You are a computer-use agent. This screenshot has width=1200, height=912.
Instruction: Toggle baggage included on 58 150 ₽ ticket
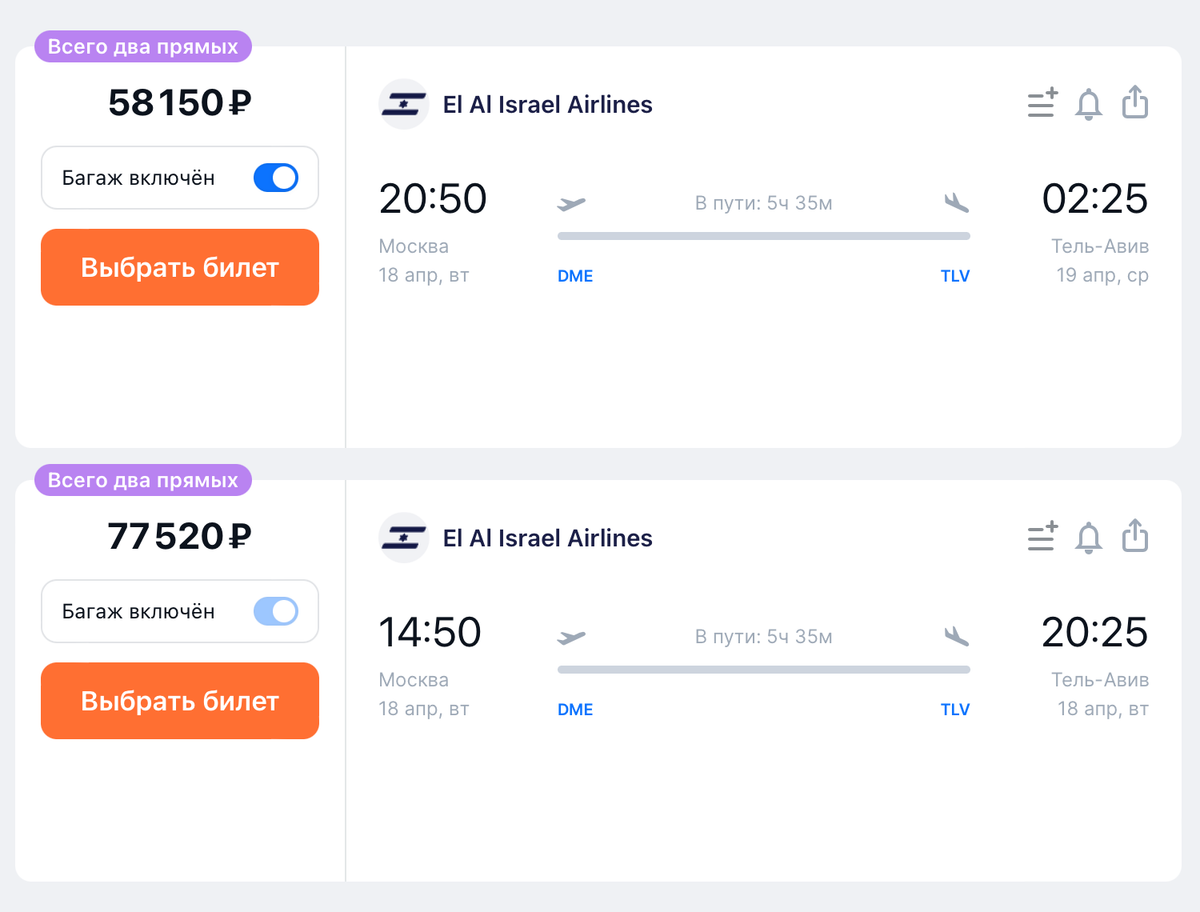275,178
